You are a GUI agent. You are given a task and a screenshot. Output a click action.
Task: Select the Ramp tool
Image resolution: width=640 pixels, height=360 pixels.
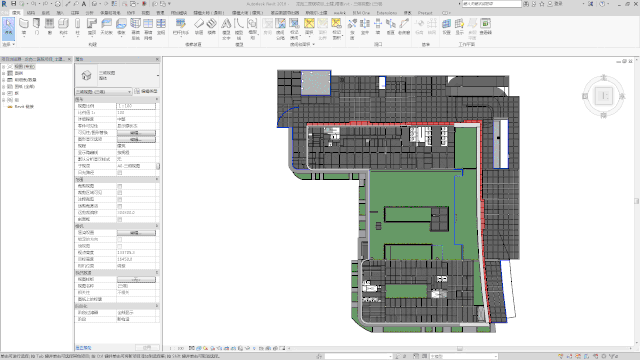click(199, 27)
